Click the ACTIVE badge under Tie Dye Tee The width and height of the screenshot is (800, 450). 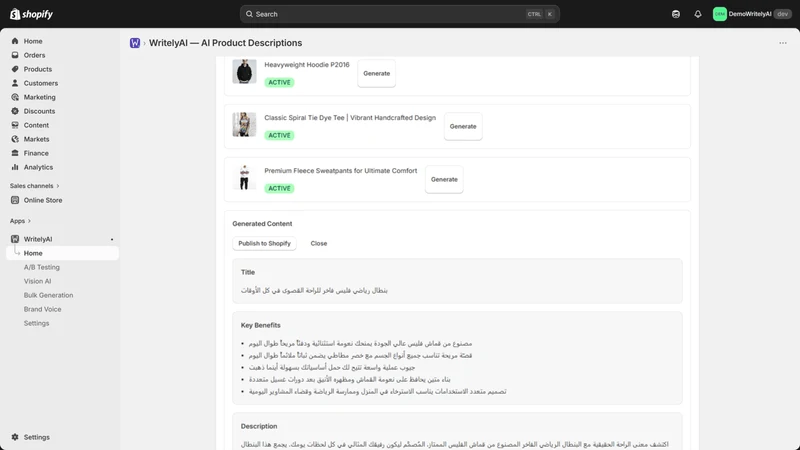279,135
